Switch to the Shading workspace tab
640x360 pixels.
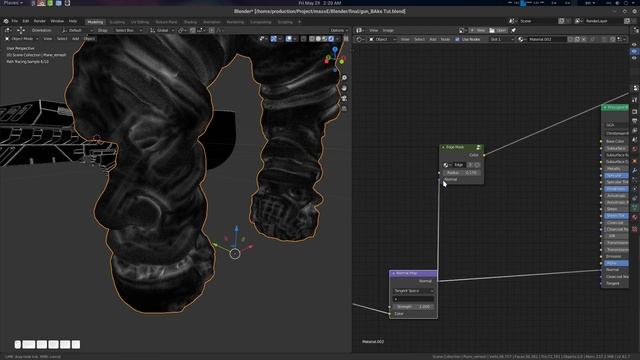[190, 22]
